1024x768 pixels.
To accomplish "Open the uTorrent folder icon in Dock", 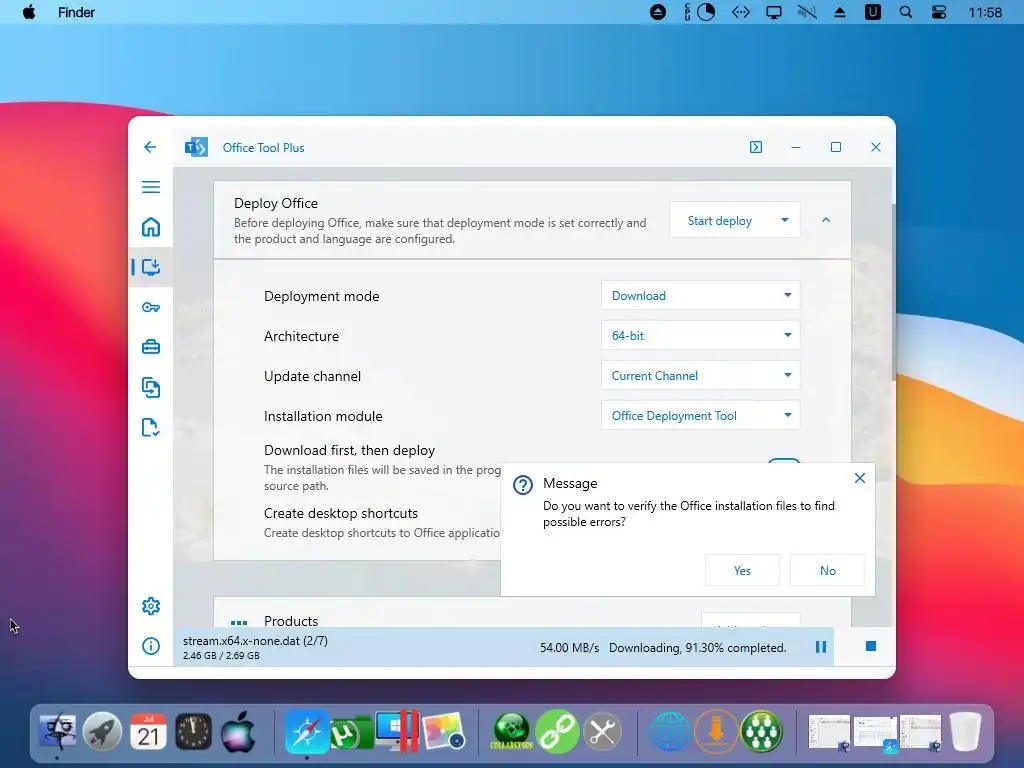I will click(x=351, y=733).
